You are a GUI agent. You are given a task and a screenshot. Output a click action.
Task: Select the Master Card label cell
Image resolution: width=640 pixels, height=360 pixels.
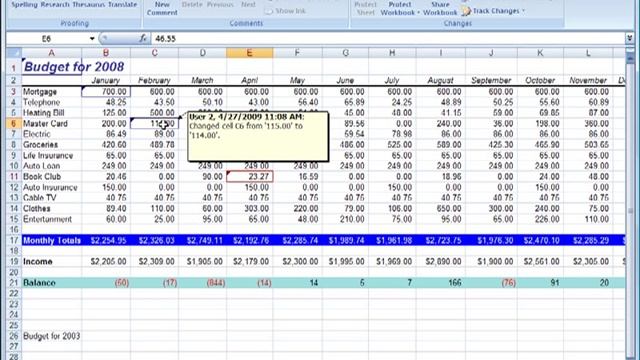51,123
